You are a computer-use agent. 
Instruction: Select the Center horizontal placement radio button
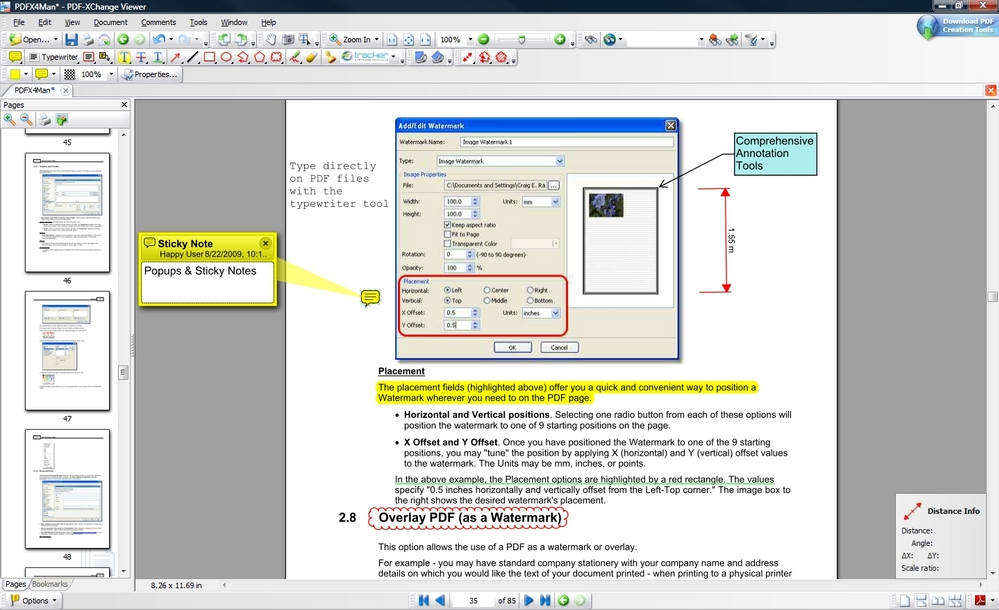tap(487, 290)
